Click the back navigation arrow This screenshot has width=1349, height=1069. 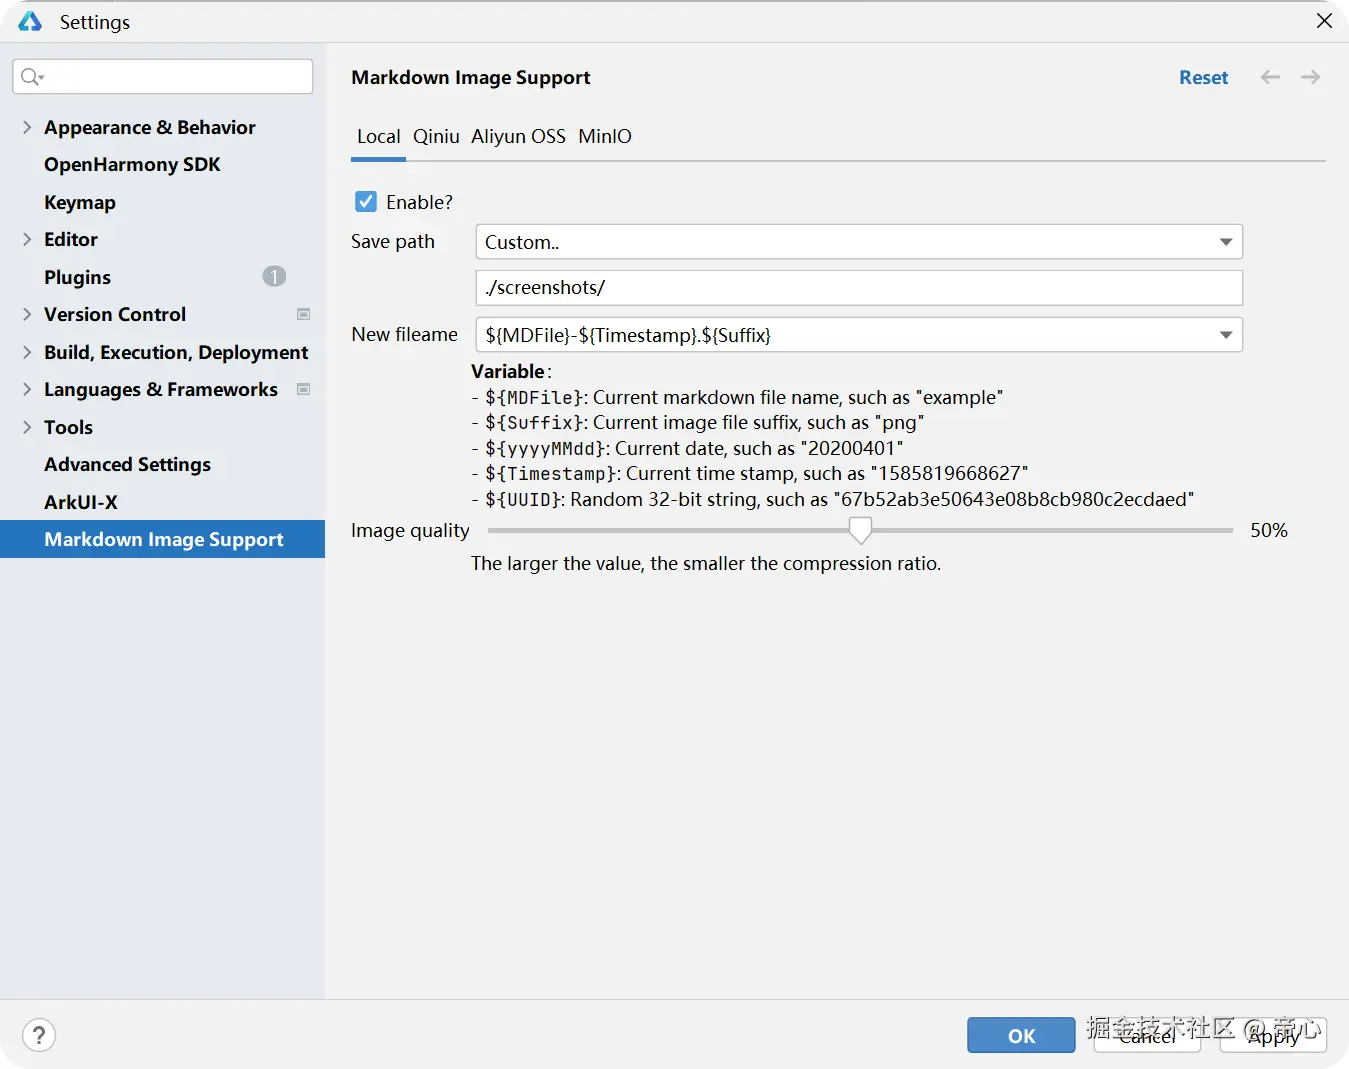tap(1270, 77)
